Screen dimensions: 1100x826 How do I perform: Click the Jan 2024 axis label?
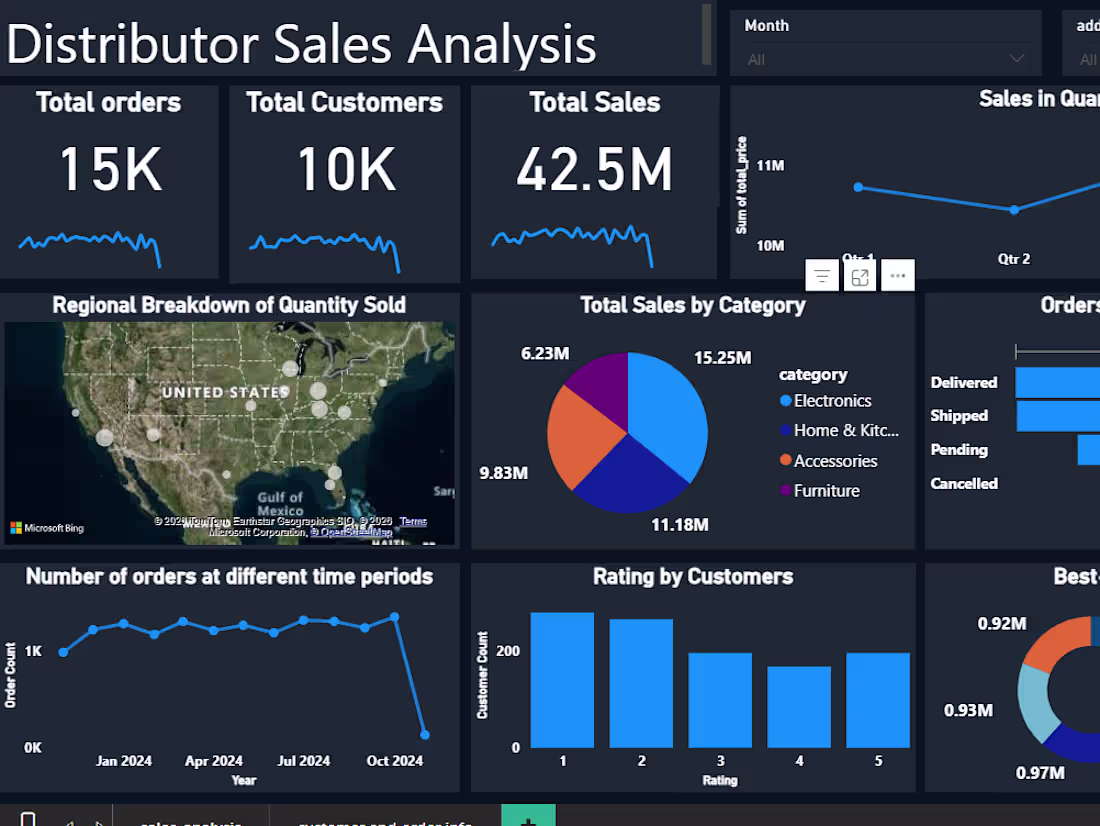point(123,761)
